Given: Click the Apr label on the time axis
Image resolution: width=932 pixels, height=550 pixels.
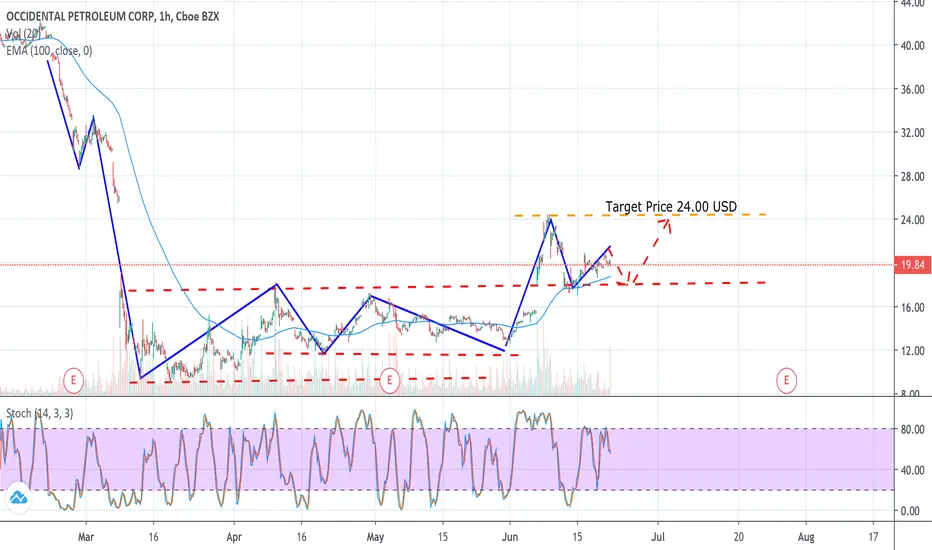Looking at the screenshot, I should point(234,537).
